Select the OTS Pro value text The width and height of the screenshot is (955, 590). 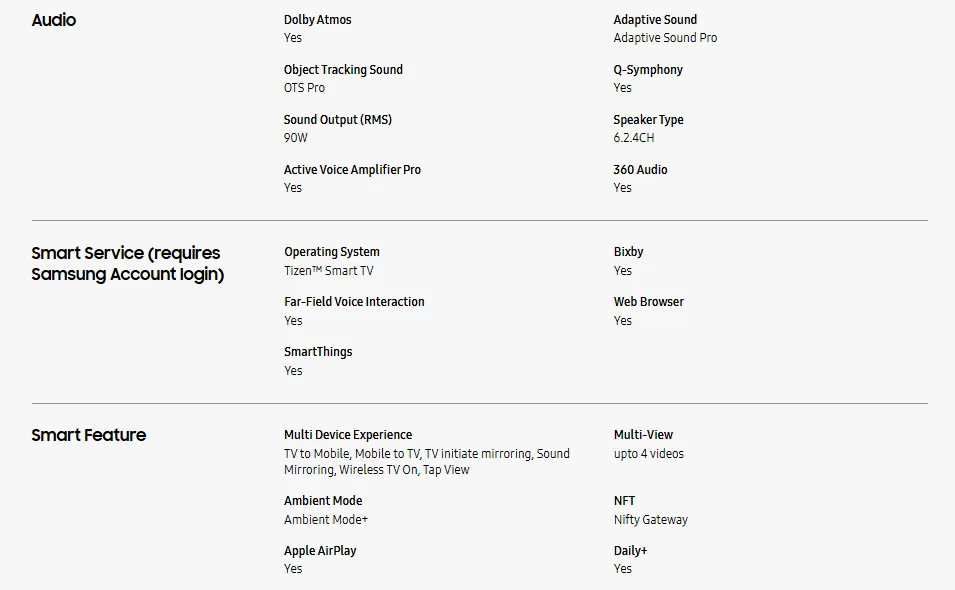304,88
